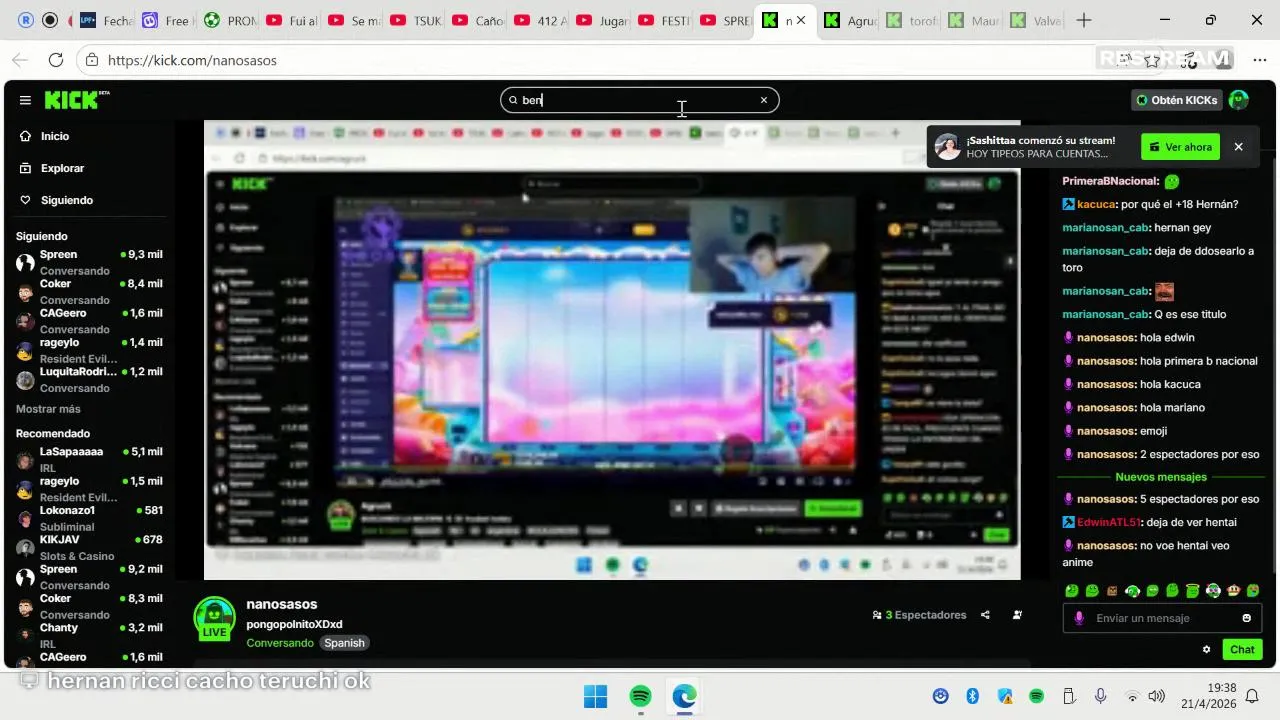Switch to the '412 A' YouTube tab
Viewport: 1280px width, 720px height.
coord(540,20)
